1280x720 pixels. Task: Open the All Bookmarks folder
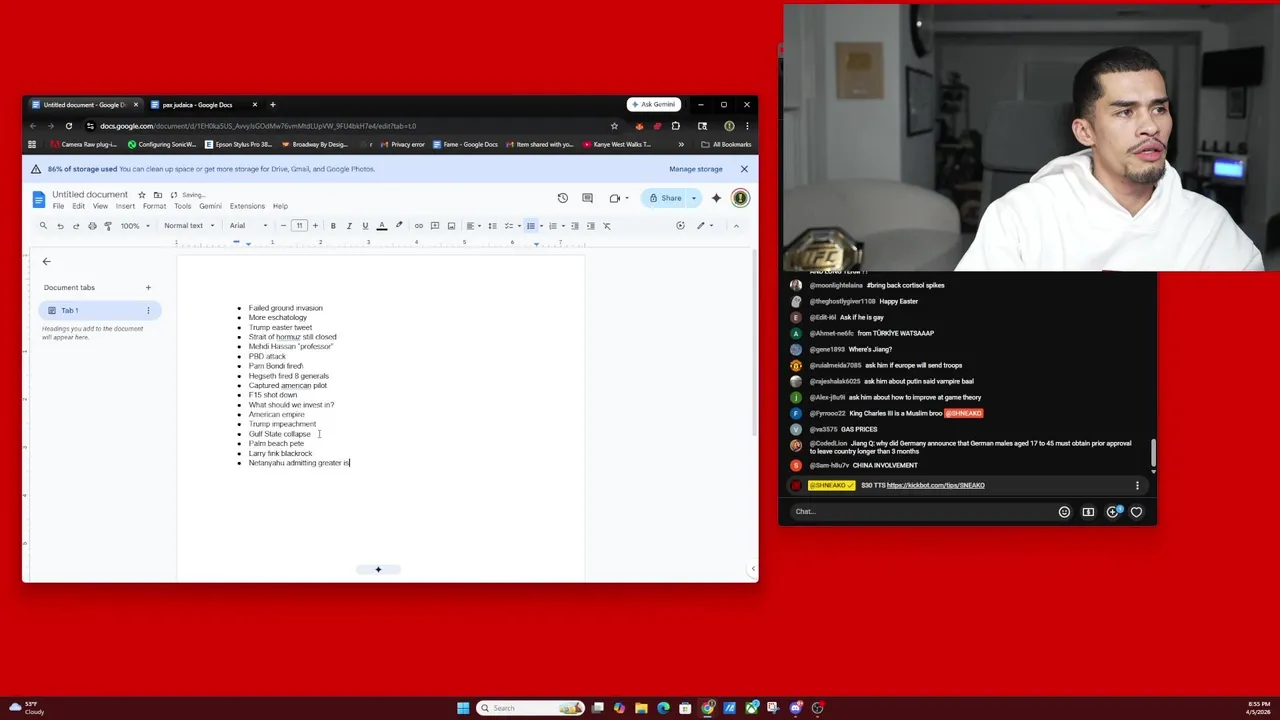tap(727, 144)
